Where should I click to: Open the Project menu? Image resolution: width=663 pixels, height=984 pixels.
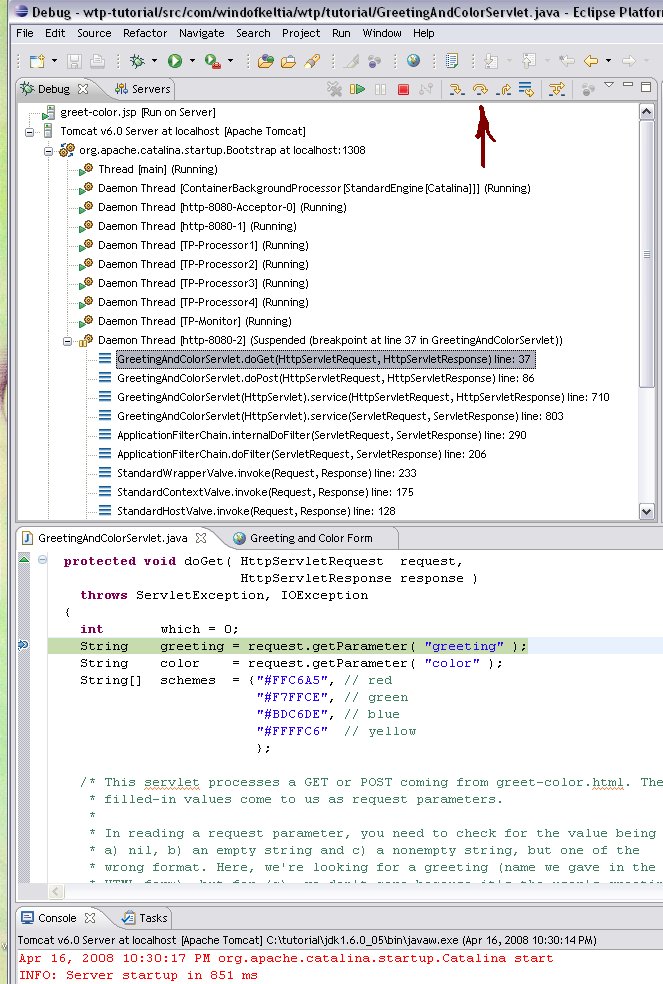coord(301,33)
